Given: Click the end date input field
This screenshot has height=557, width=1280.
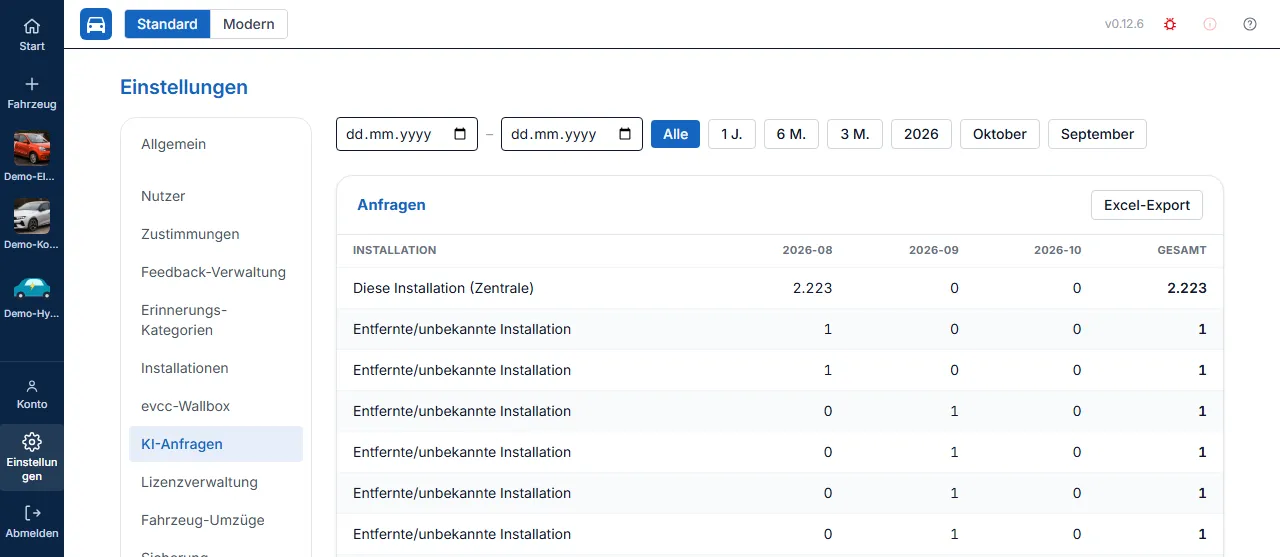Looking at the screenshot, I should click(x=572, y=134).
